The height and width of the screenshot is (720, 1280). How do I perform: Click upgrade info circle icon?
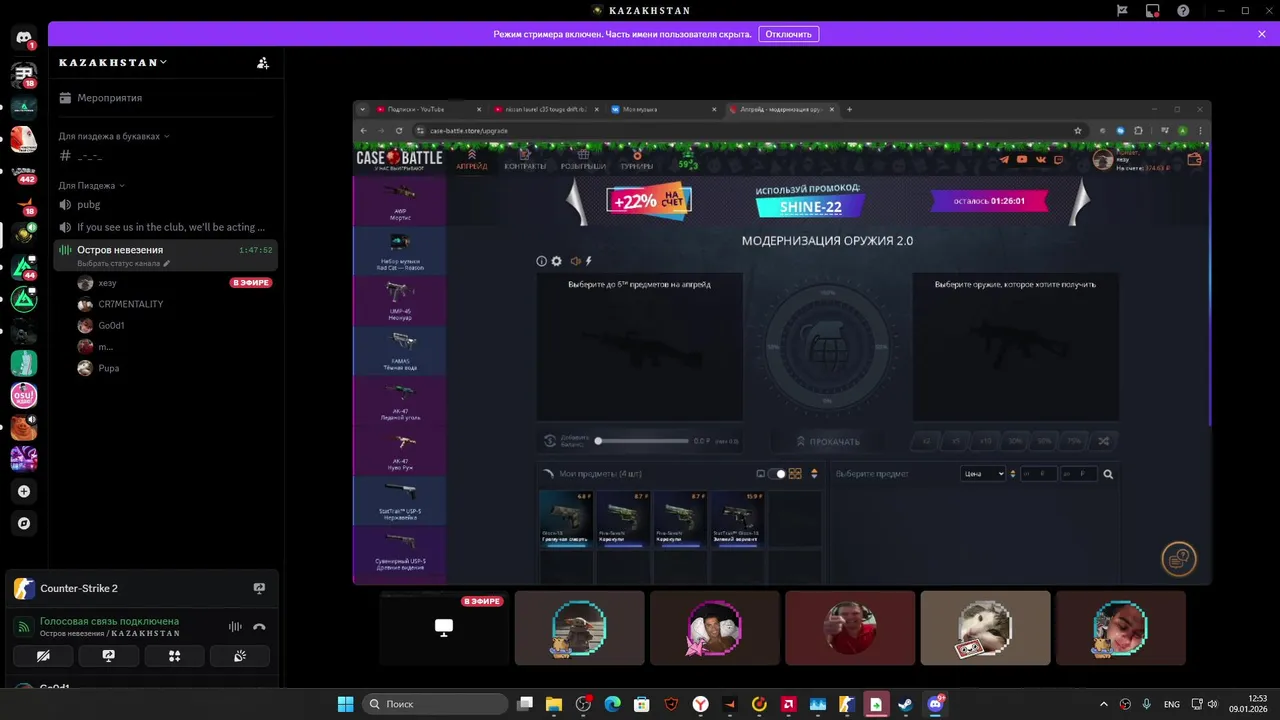pos(542,261)
